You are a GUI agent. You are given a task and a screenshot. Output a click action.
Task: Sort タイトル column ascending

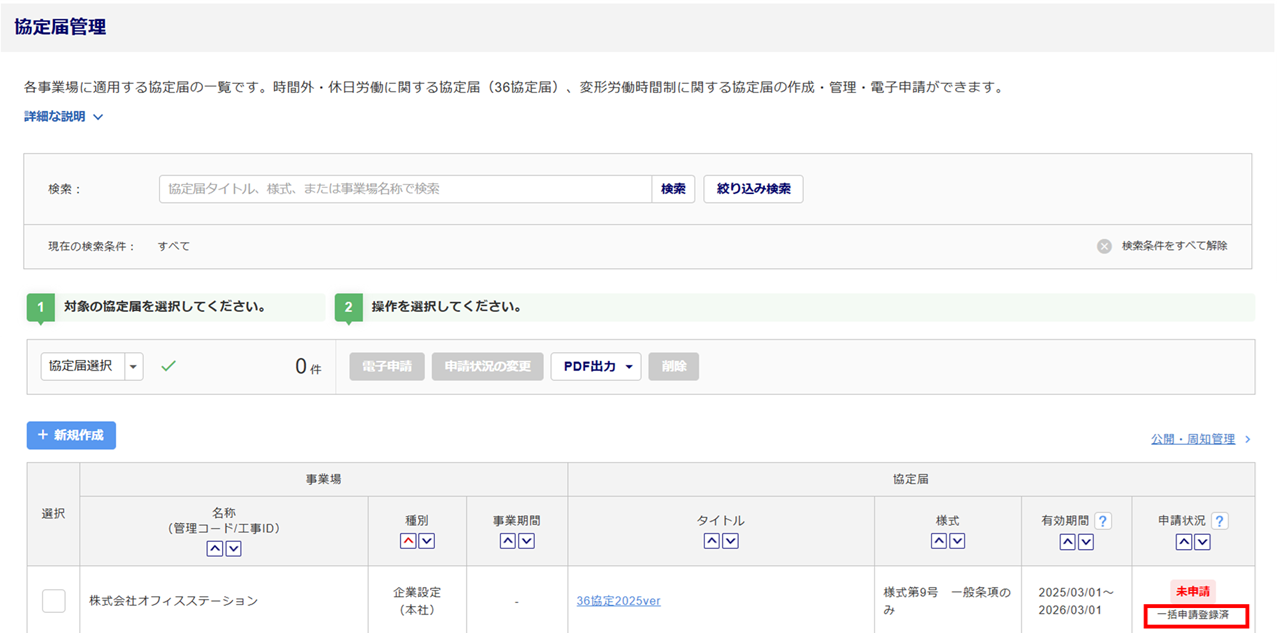[x=712, y=541]
